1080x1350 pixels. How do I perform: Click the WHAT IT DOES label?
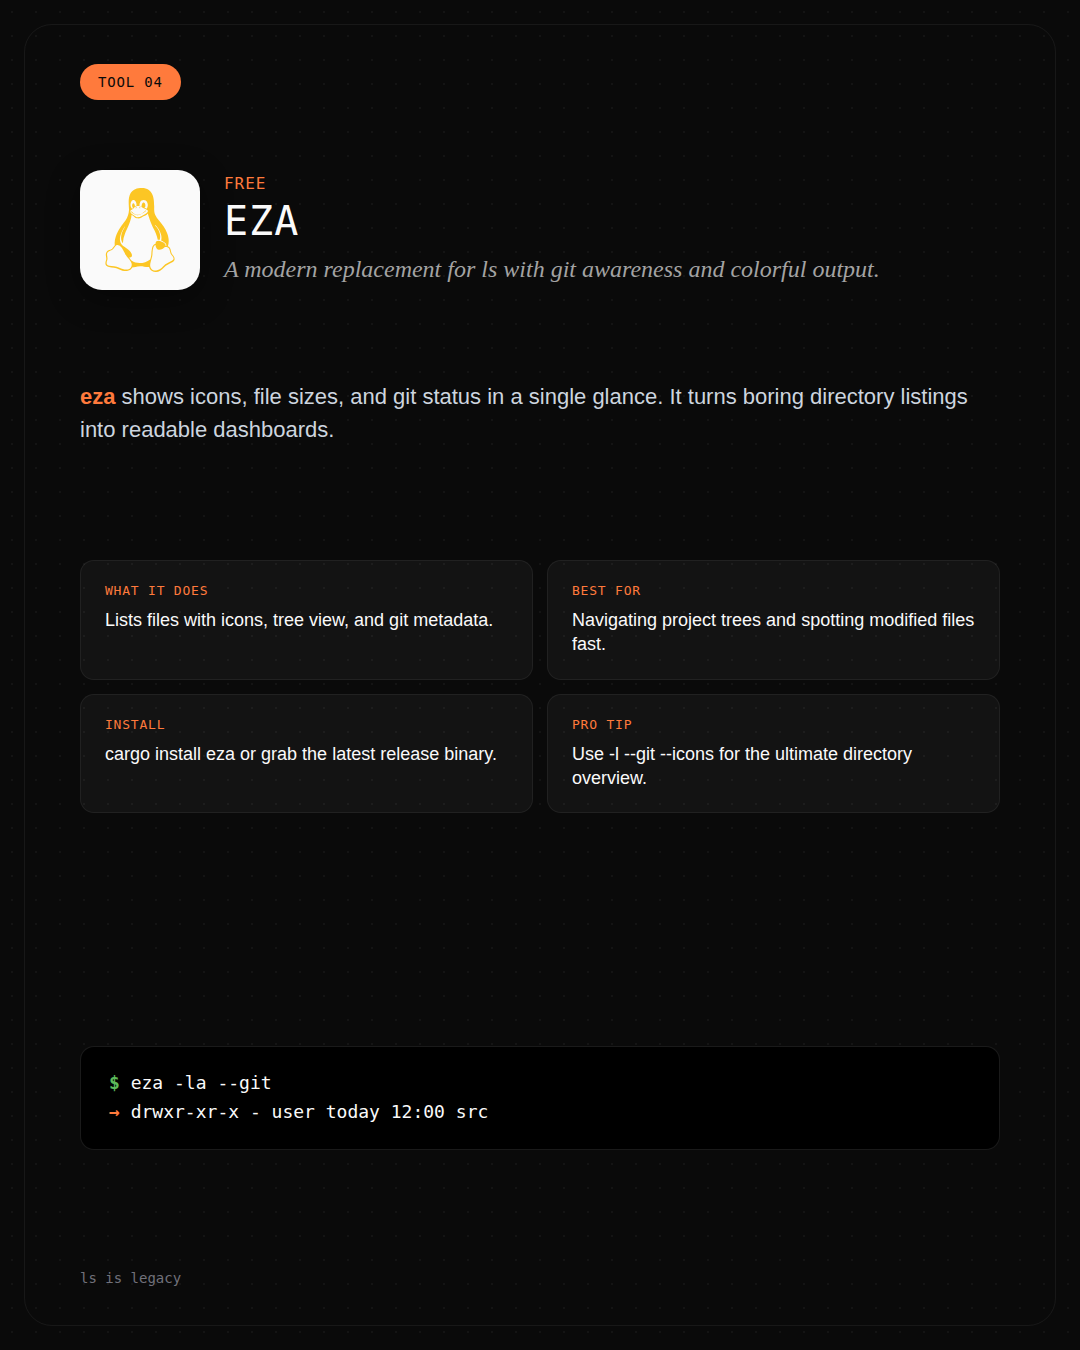[156, 591]
